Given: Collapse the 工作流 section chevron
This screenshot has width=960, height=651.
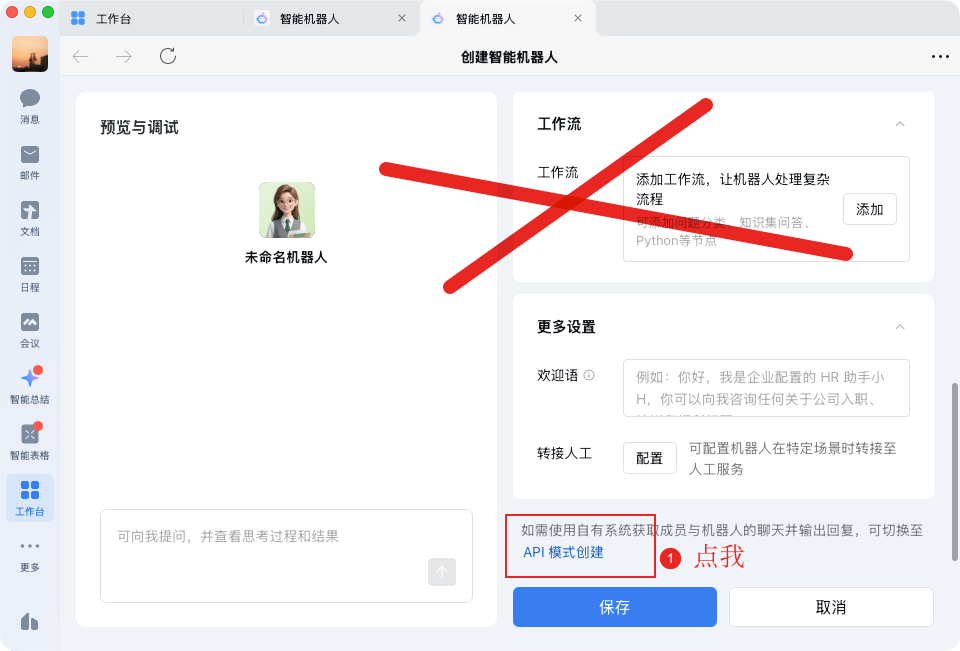Looking at the screenshot, I should (x=899, y=124).
